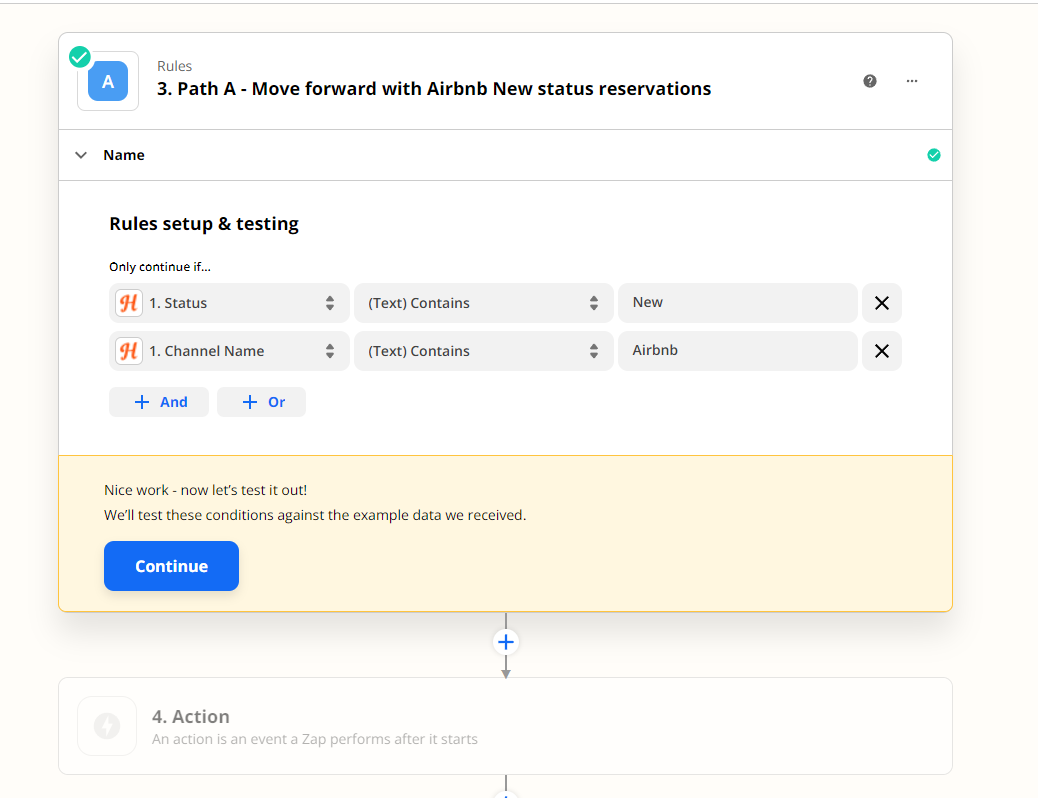Click the step title 'Path A - Move forward'
The width and height of the screenshot is (1038, 798).
tap(434, 89)
